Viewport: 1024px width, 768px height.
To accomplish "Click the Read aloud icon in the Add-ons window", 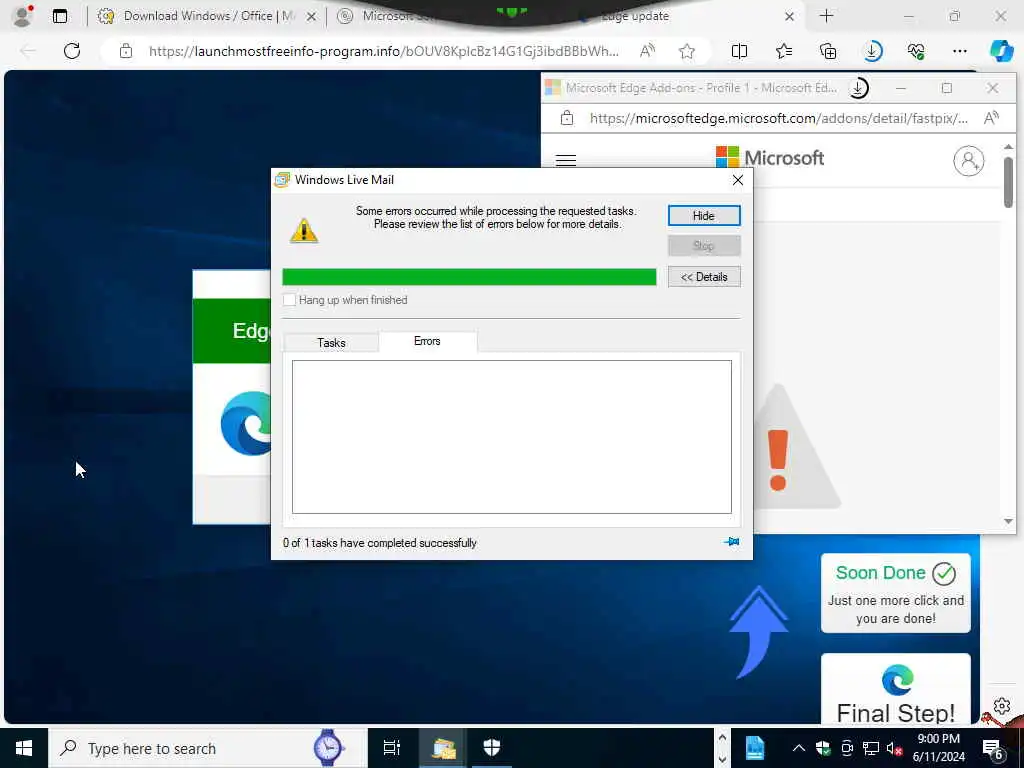I will pos(991,118).
